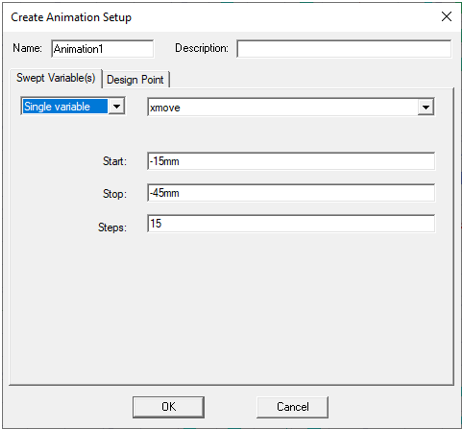Open the Single variable dropdown arrow

(x=117, y=107)
